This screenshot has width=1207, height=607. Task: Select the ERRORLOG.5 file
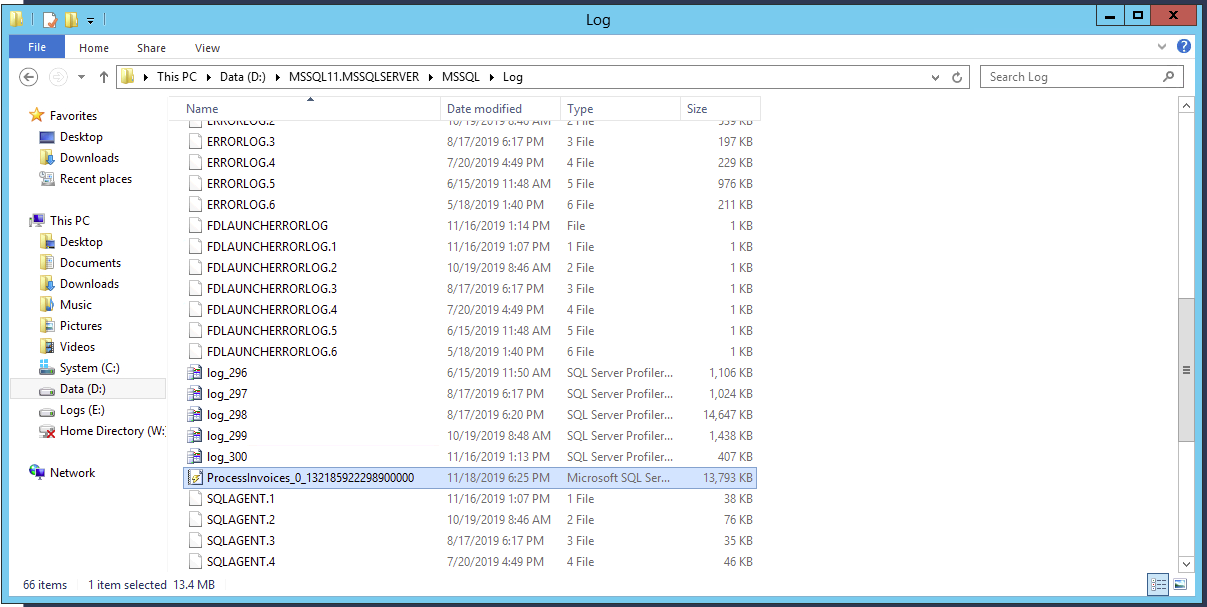click(x=240, y=184)
